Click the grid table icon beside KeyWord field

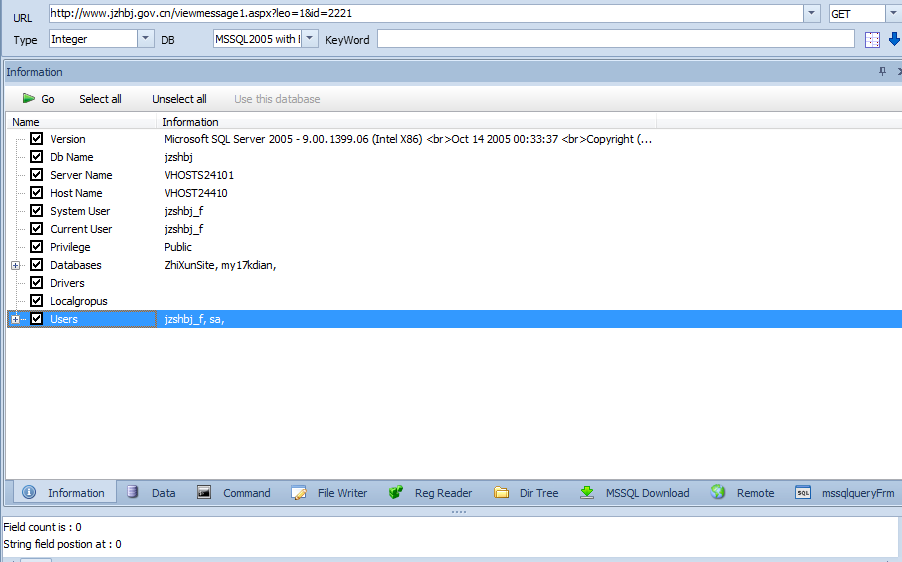[872, 39]
